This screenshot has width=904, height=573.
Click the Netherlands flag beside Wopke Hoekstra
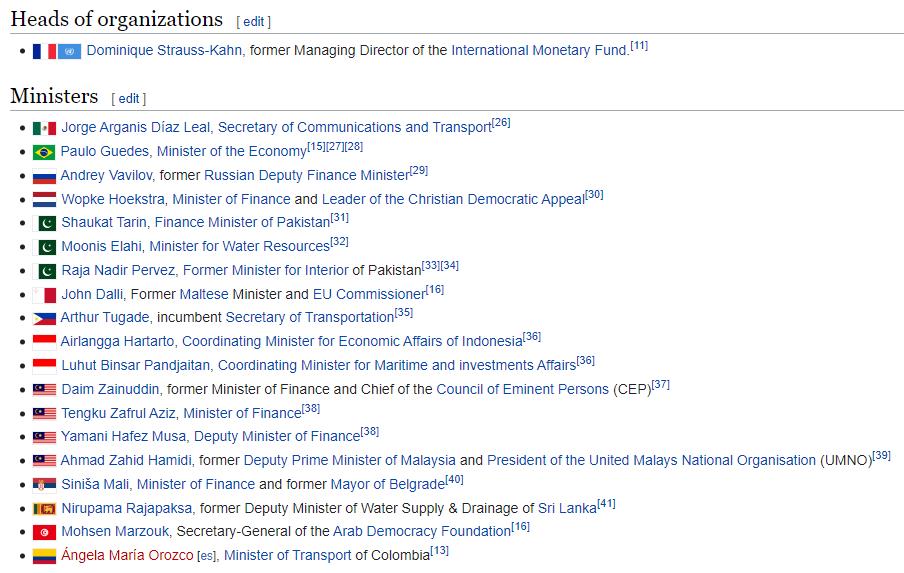(44, 199)
